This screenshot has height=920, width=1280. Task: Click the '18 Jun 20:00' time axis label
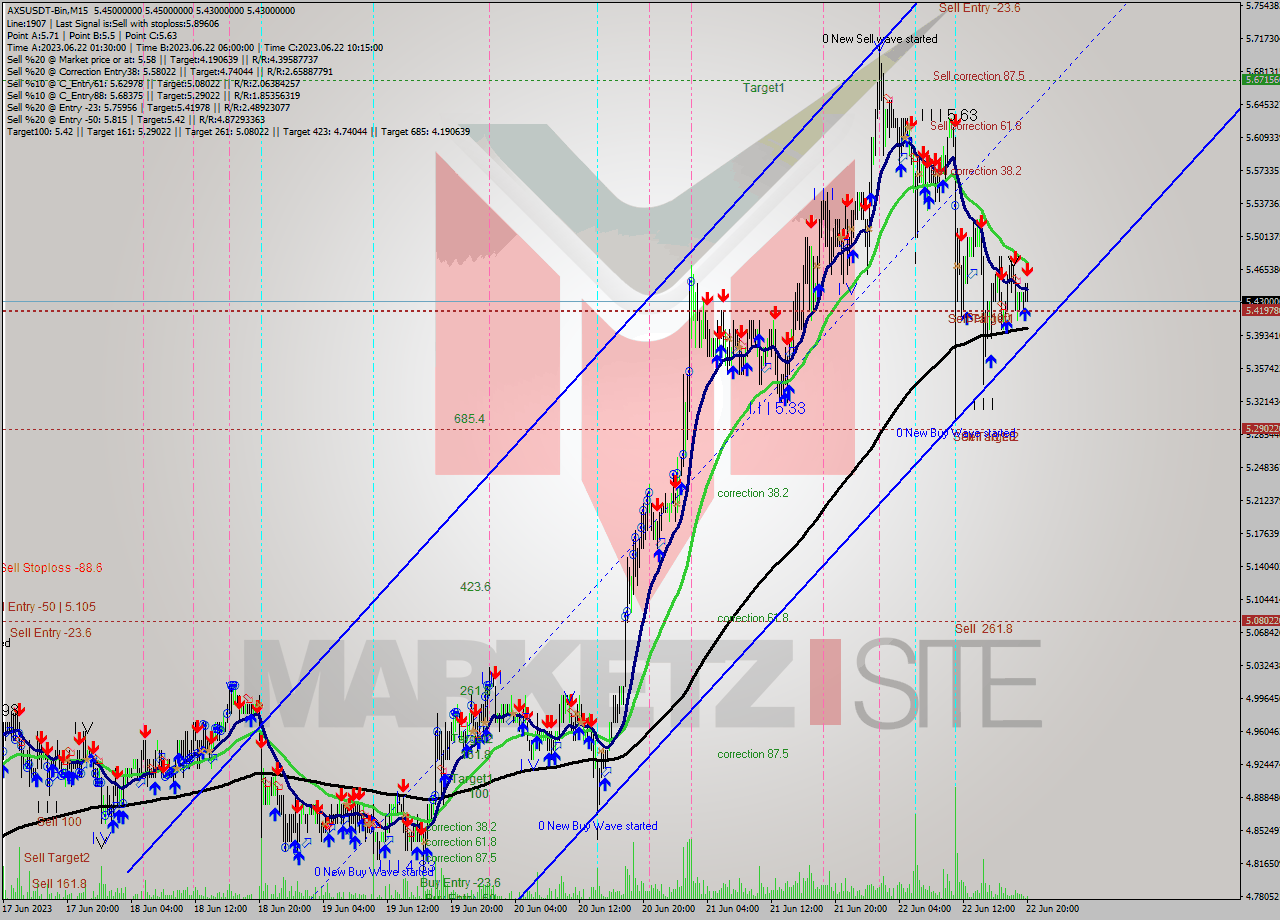pos(285,909)
